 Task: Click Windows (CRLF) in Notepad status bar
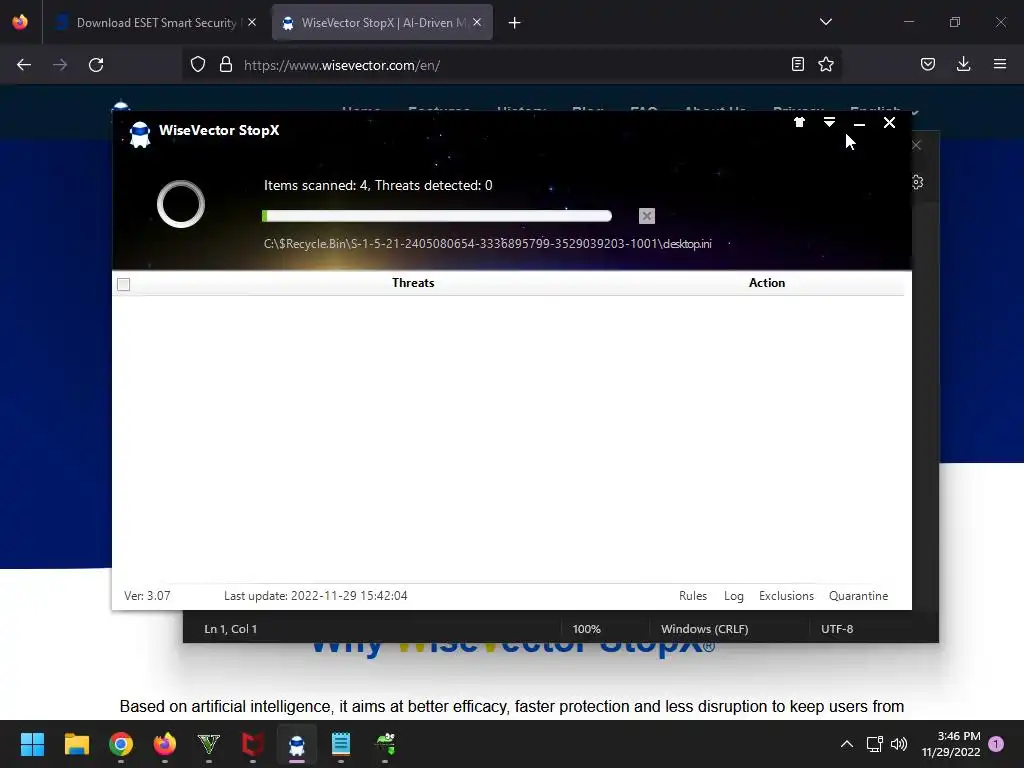705,629
